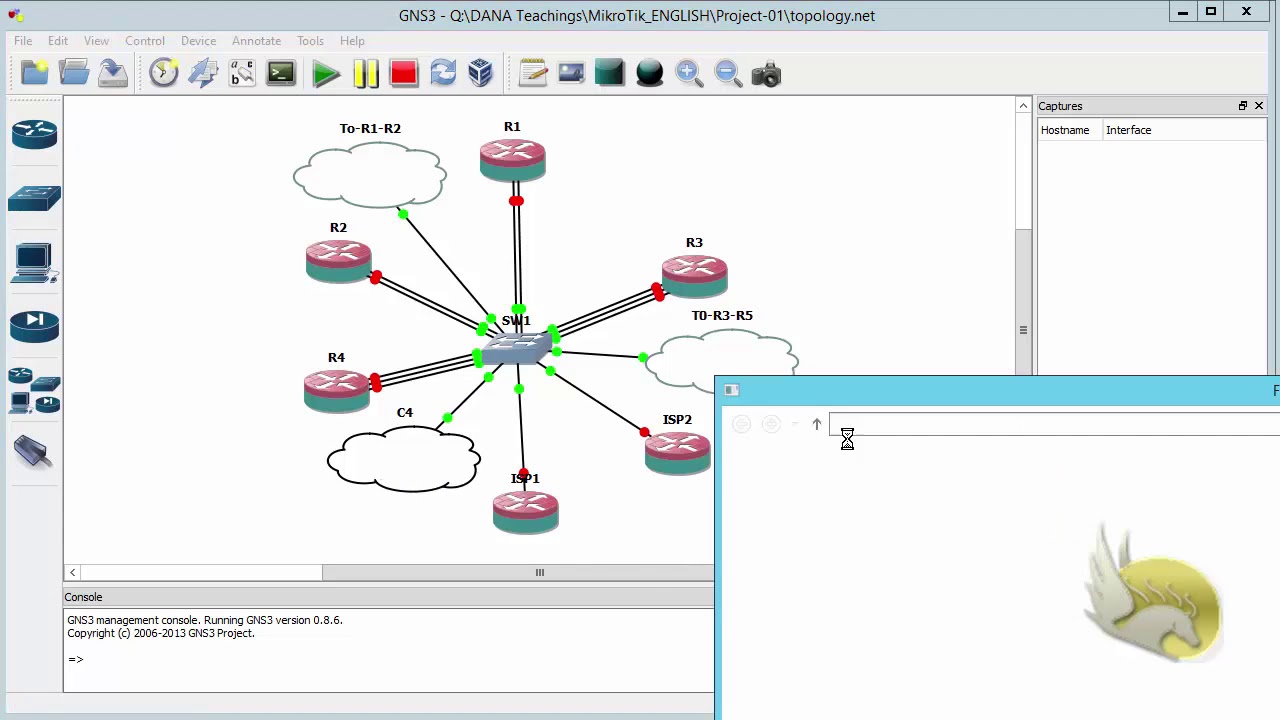Image resolution: width=1280 pixels, height=720 pixels.
Task: Browse routers in the device sidebar
Action: pyautogui.click(x=34, y=134)
